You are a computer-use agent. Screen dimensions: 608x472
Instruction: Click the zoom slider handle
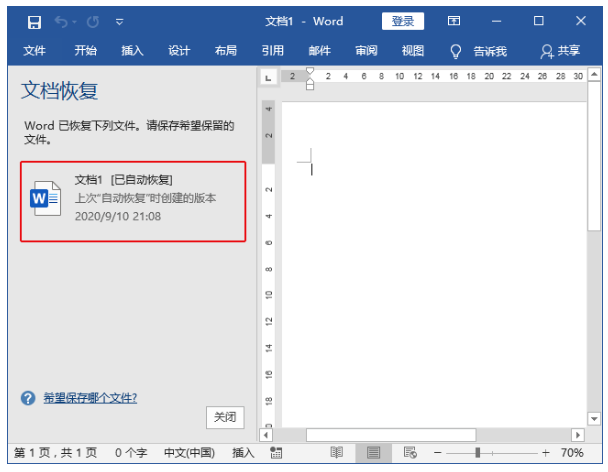[x=478, y=453]
